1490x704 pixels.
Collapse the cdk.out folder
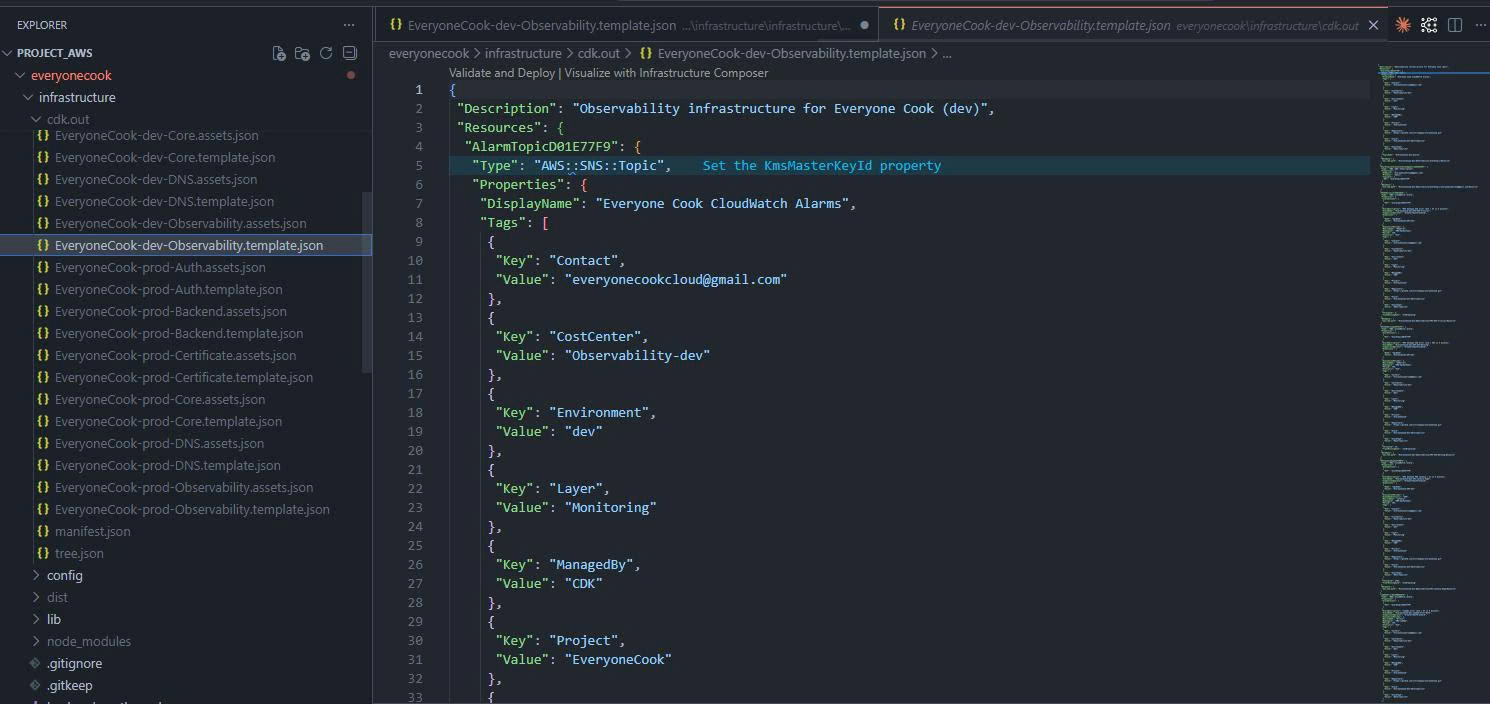[36, 119]
